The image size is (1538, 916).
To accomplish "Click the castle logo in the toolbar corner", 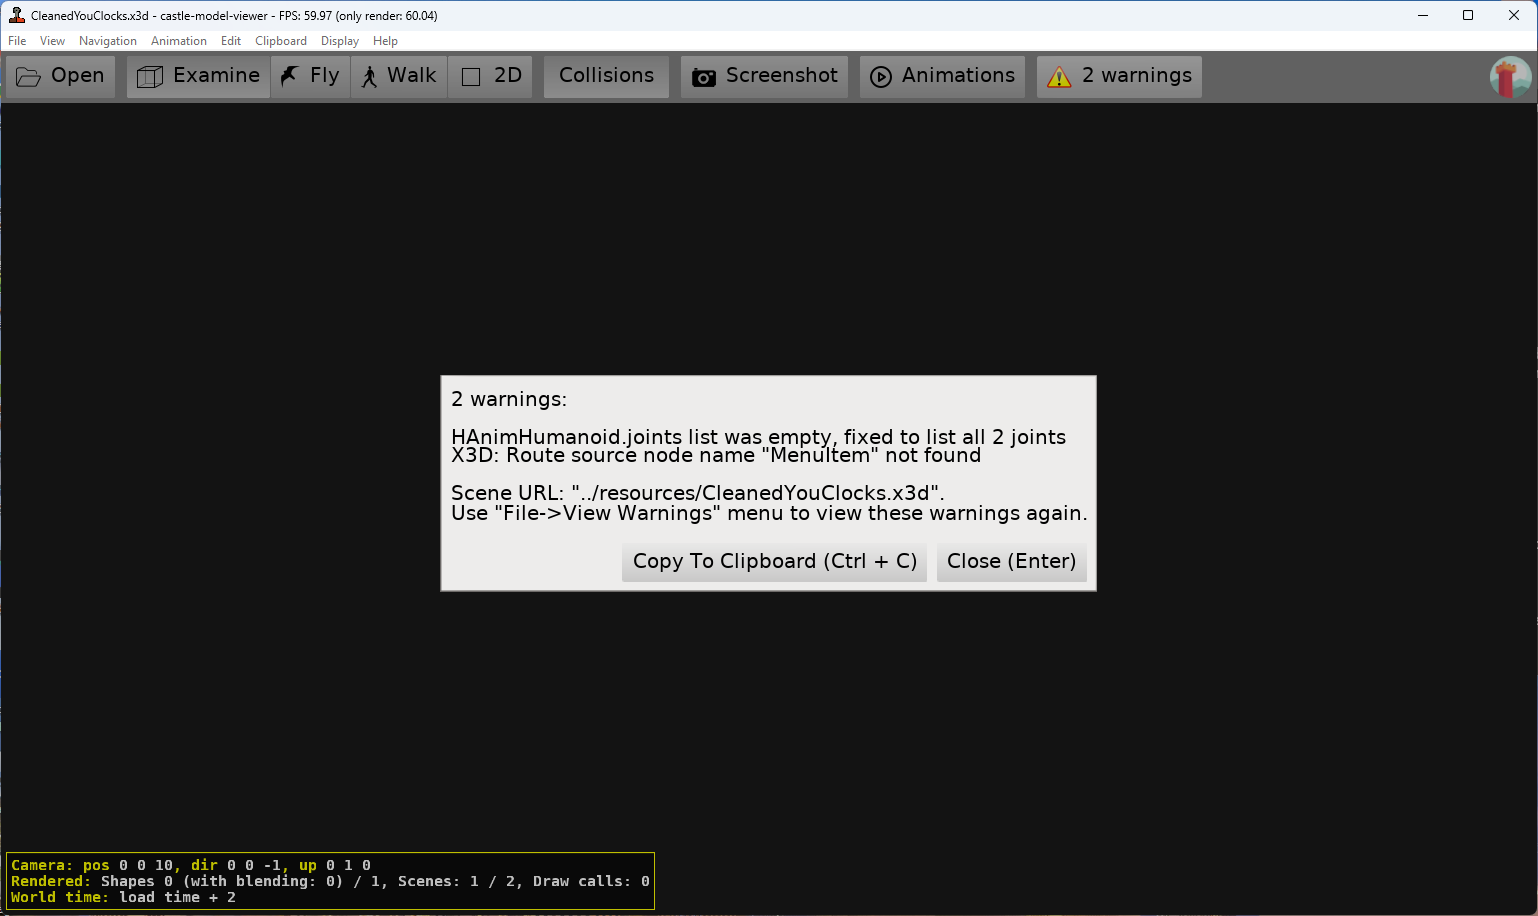I will tap(1509, 77).
